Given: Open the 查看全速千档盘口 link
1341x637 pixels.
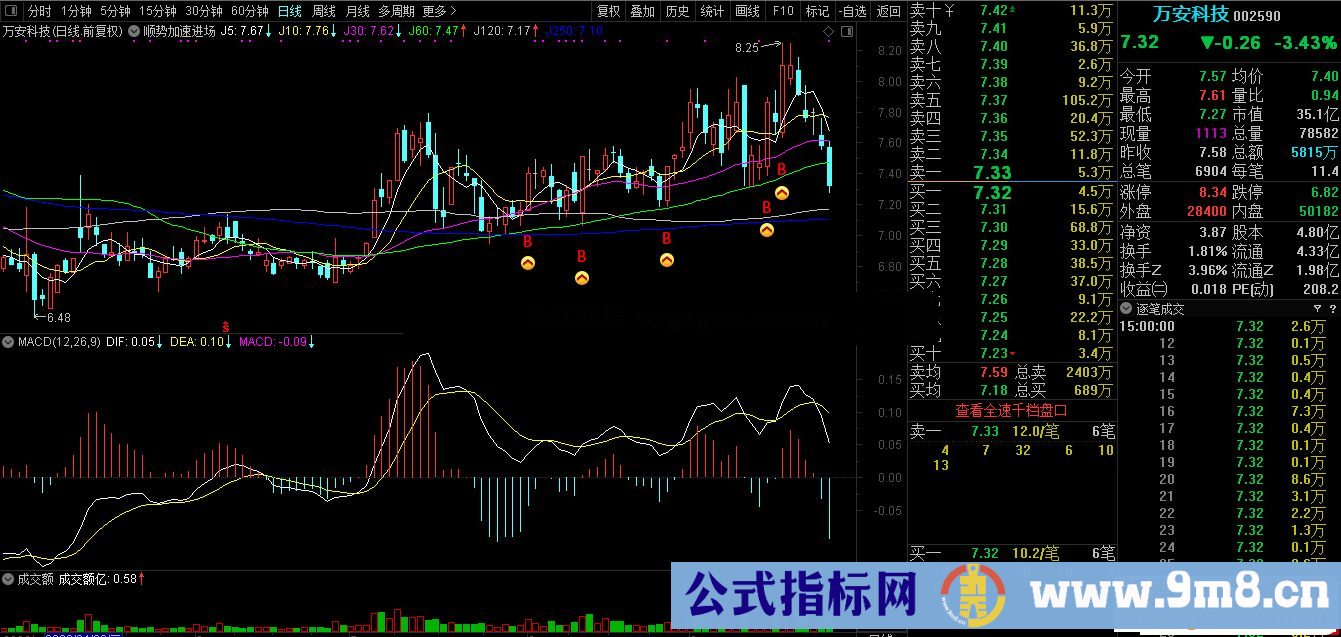Looking at the screenshot, I should click(x=1013, y=410).
